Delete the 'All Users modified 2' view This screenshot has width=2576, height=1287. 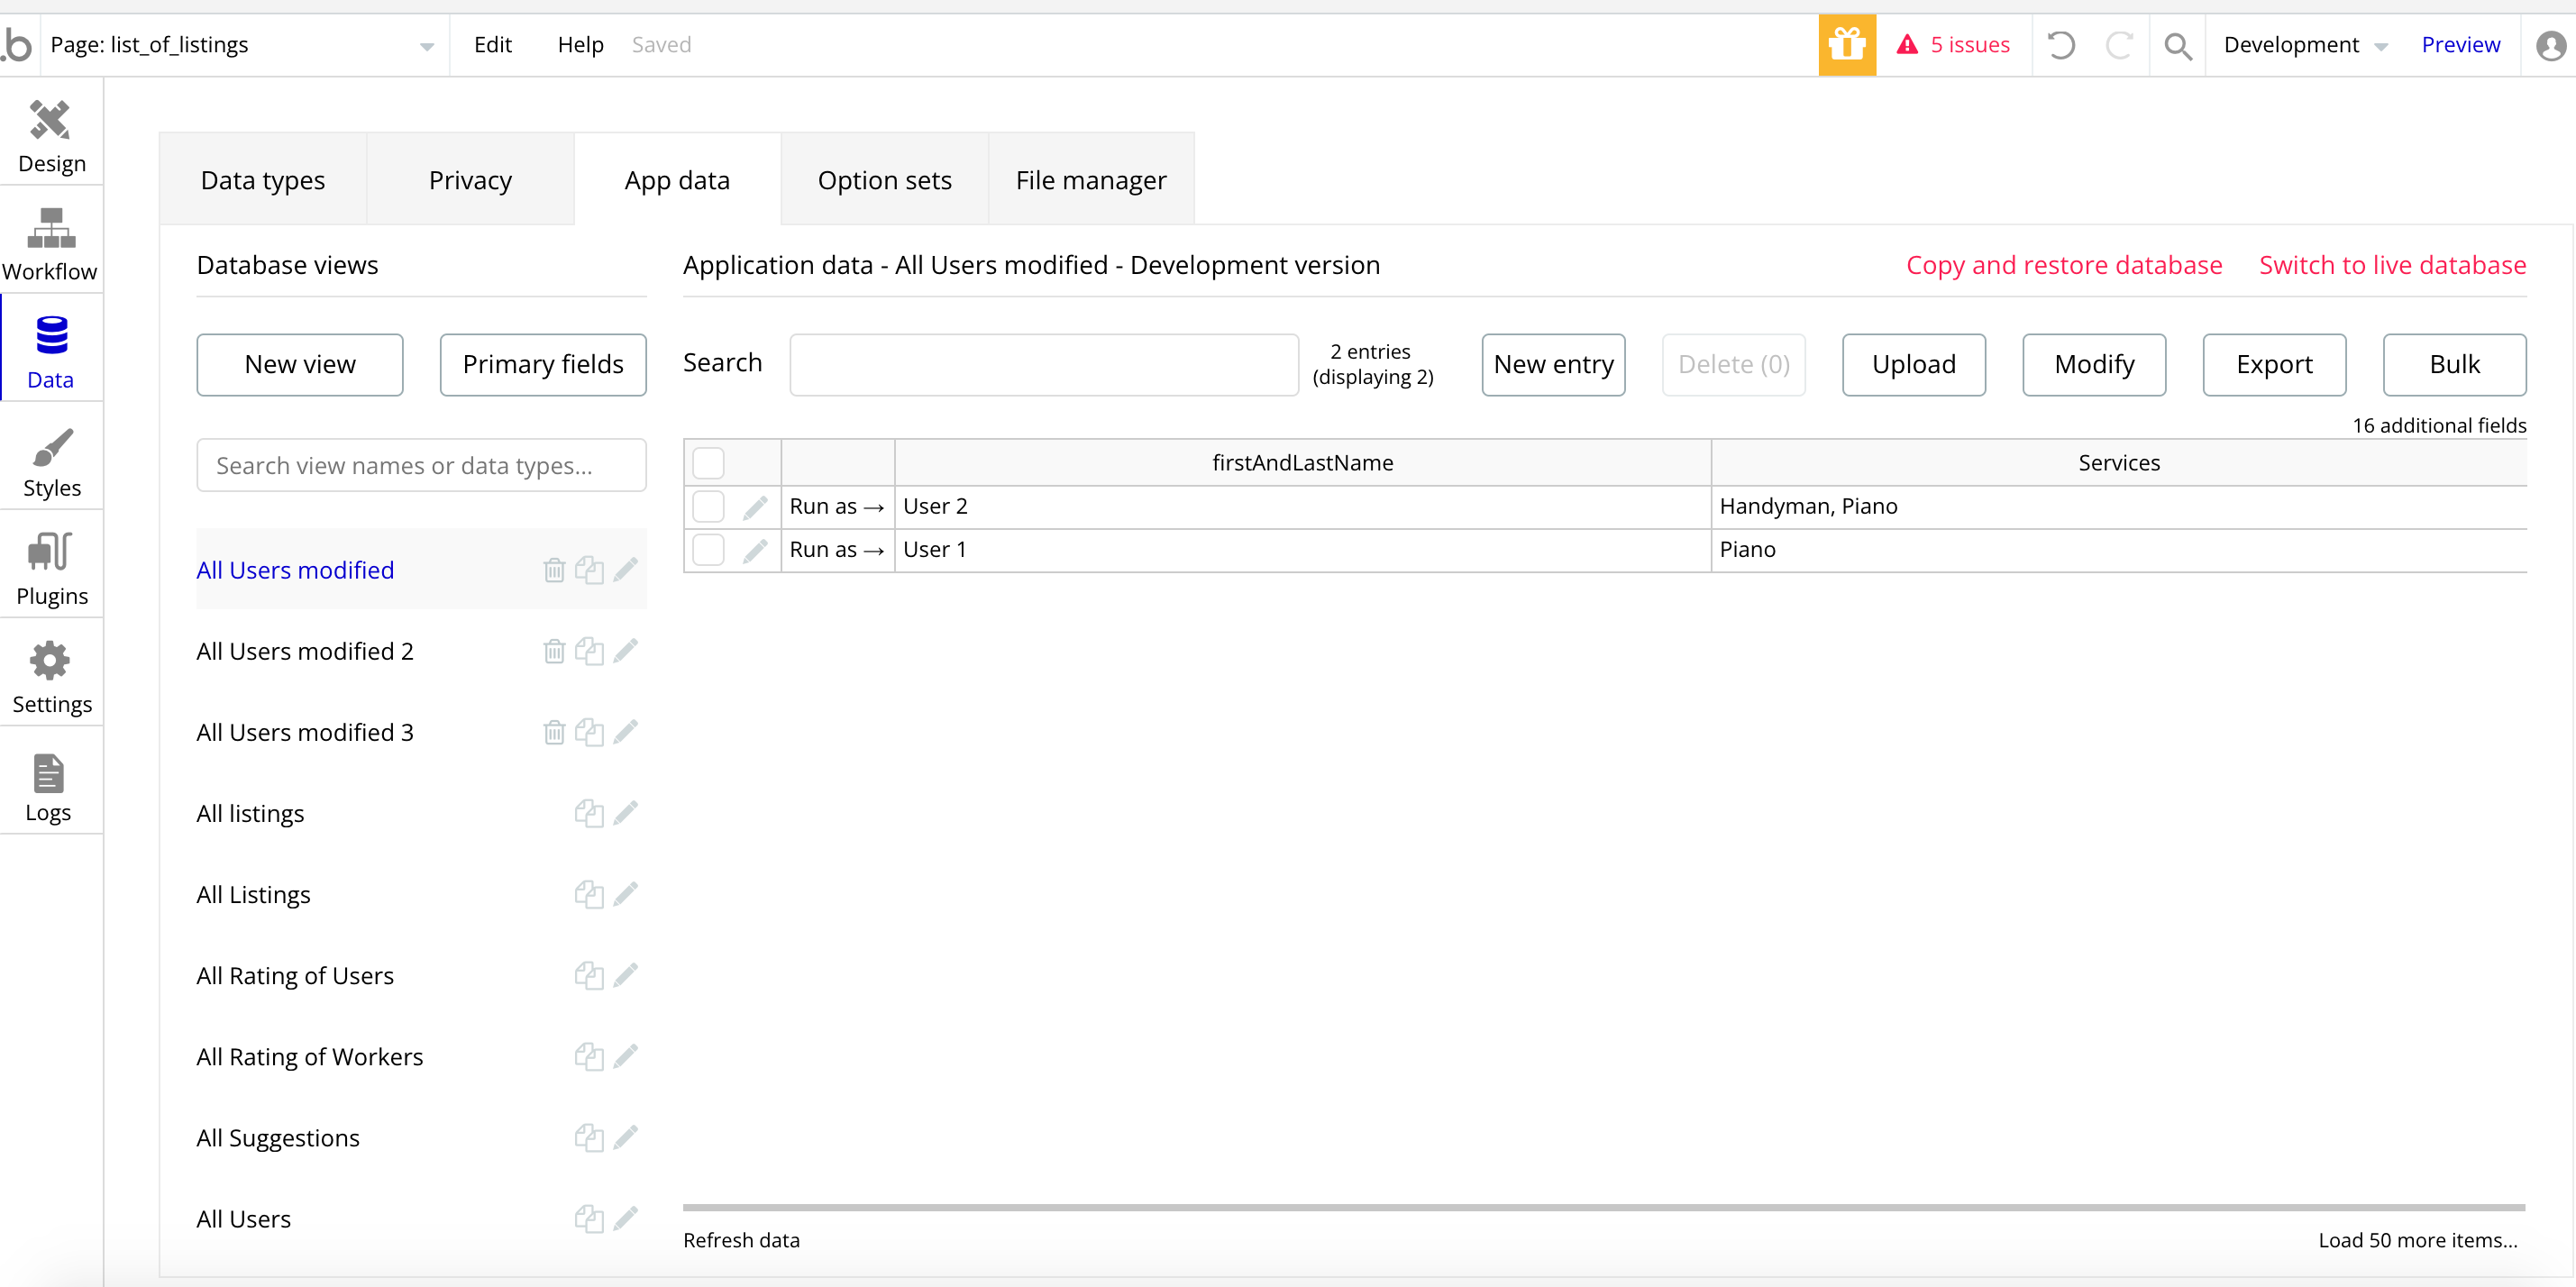(x=554, y=652)
